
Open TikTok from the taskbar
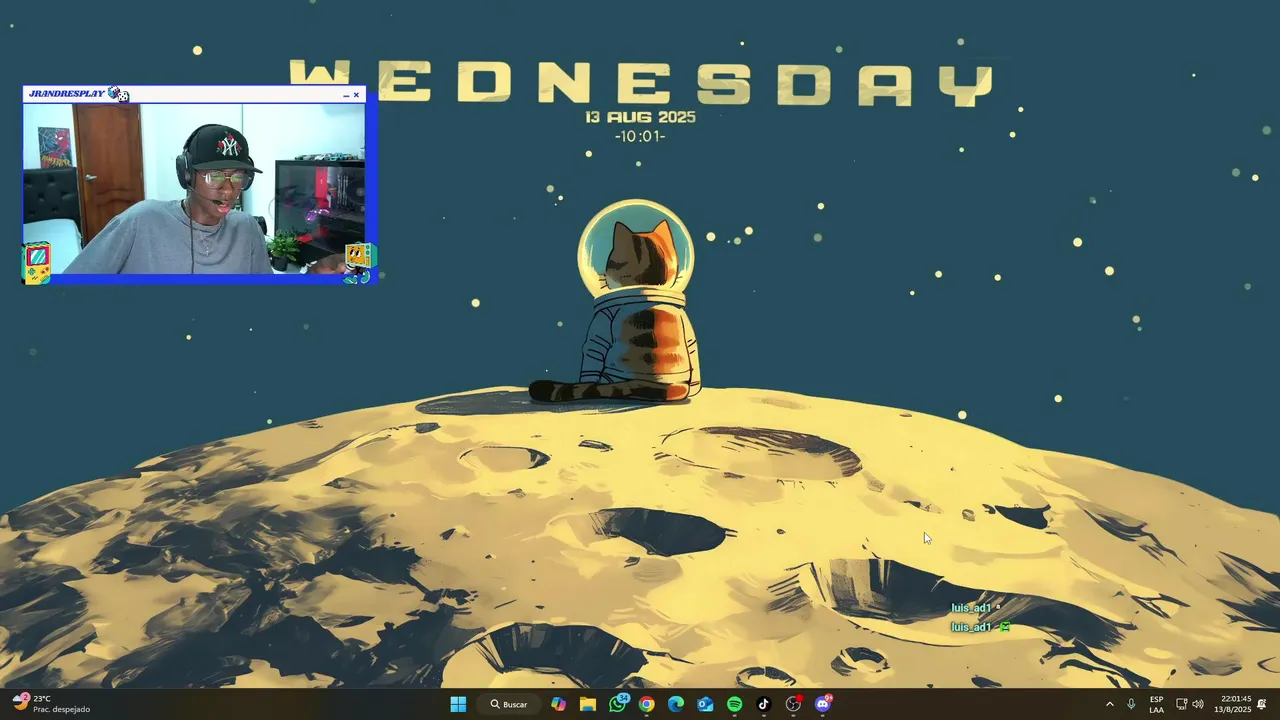764,704
